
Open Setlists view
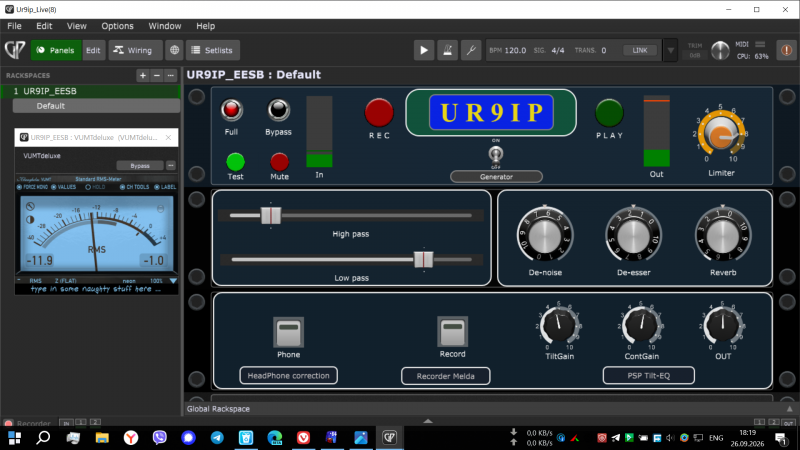(x=212, y=50)
